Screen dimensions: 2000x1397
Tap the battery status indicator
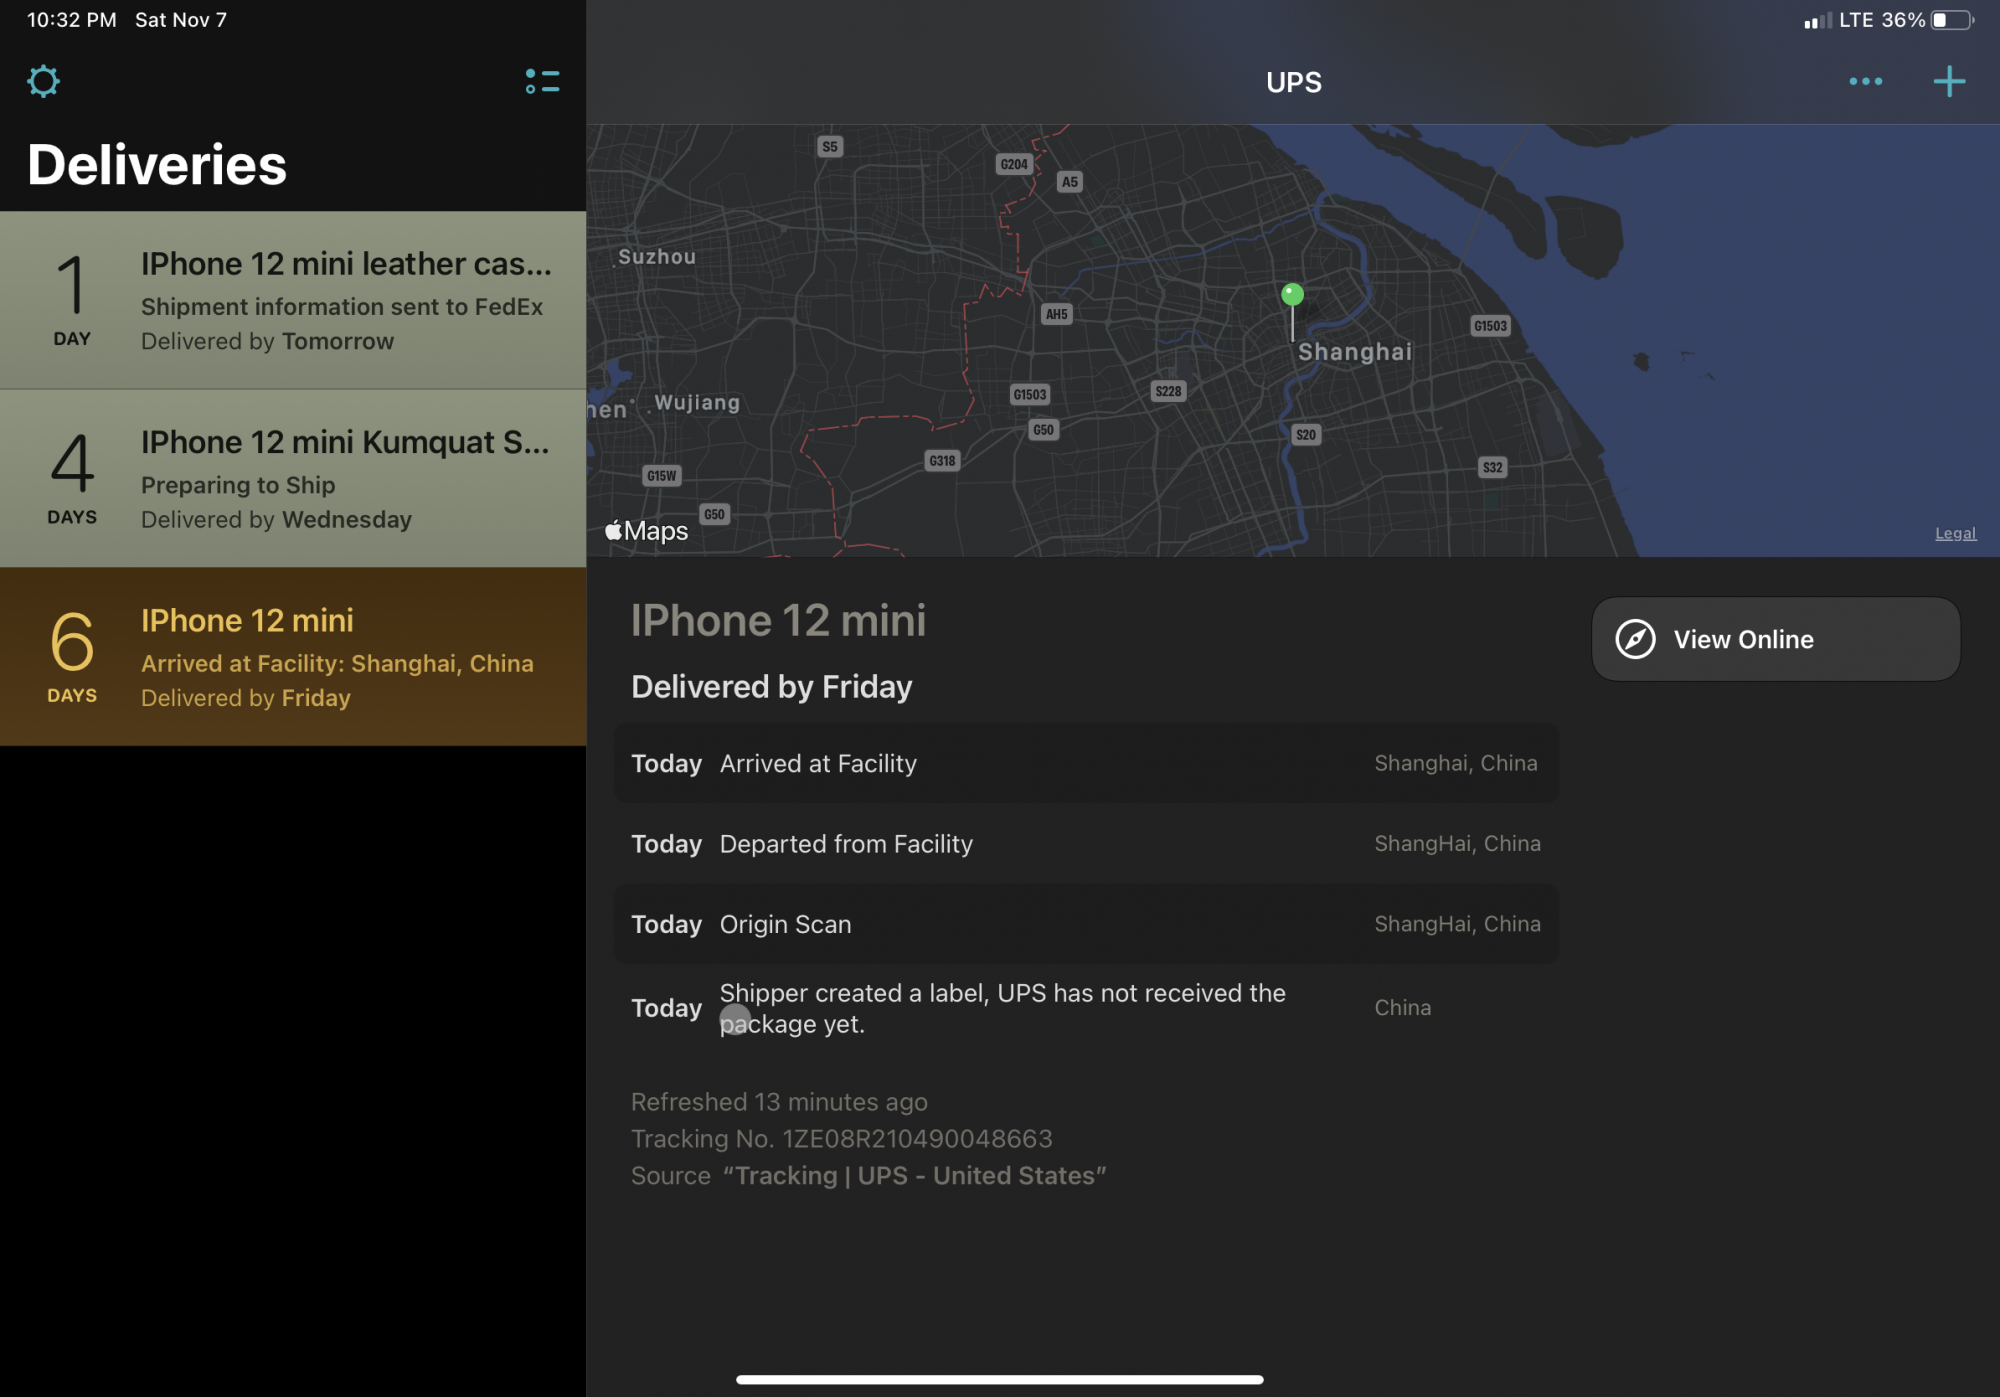click(1952, 20)
